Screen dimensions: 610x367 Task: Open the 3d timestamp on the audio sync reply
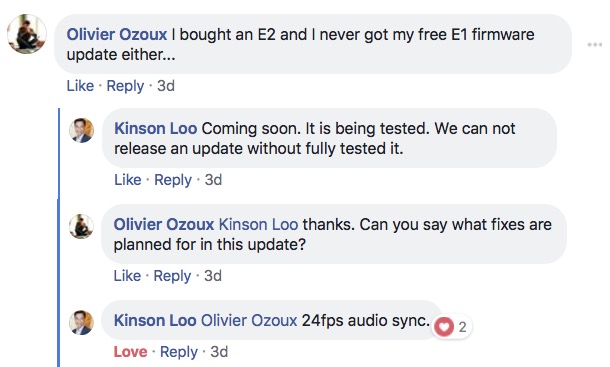(219, 352)
